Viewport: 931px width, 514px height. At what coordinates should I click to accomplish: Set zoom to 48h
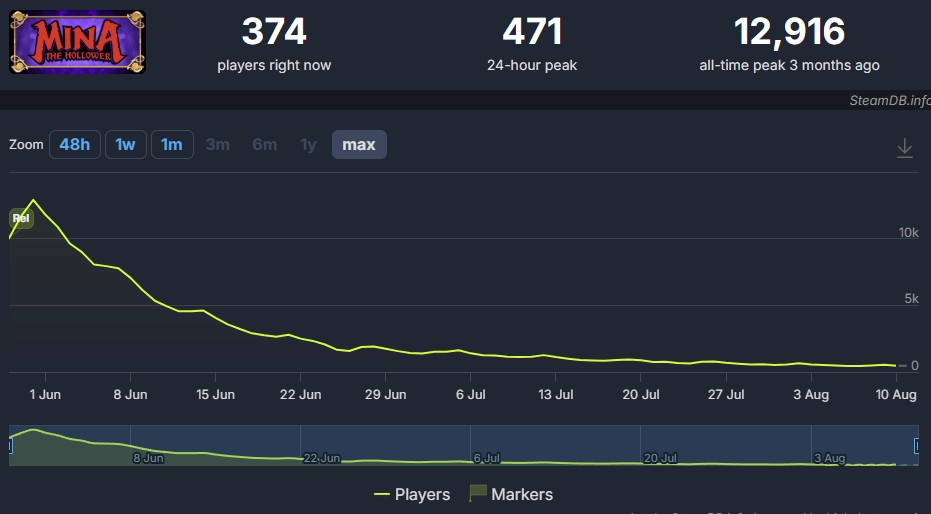click(75, 144)
